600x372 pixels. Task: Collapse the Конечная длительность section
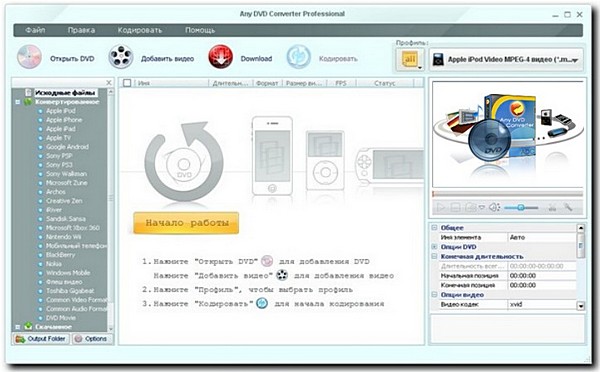(x=434, y=256)
